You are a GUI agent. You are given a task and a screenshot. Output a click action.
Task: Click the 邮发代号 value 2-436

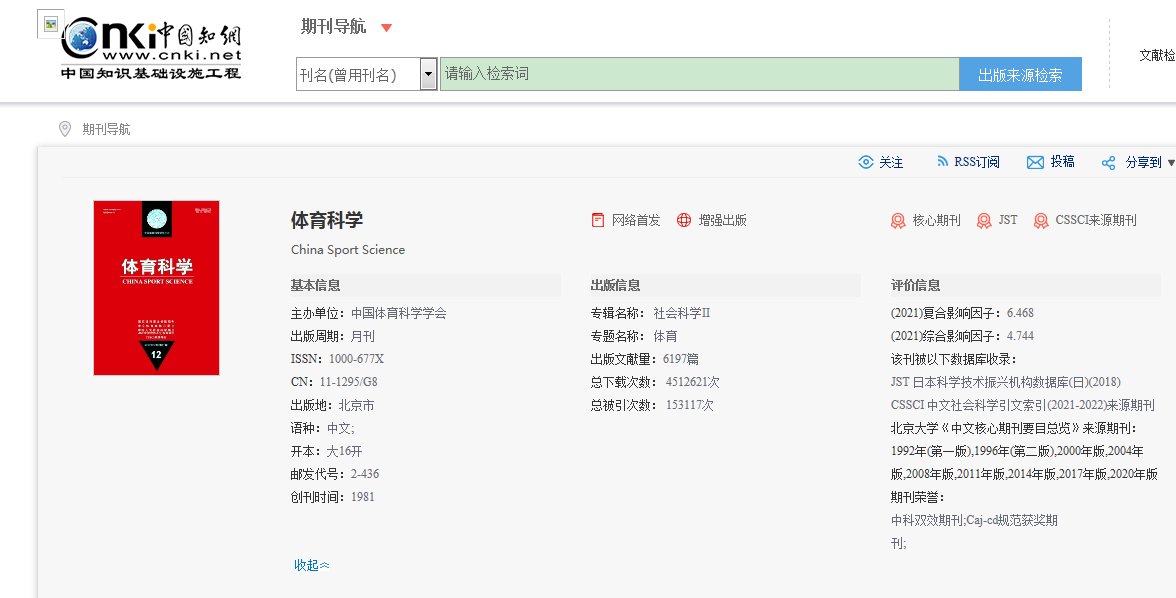[364, 474]
